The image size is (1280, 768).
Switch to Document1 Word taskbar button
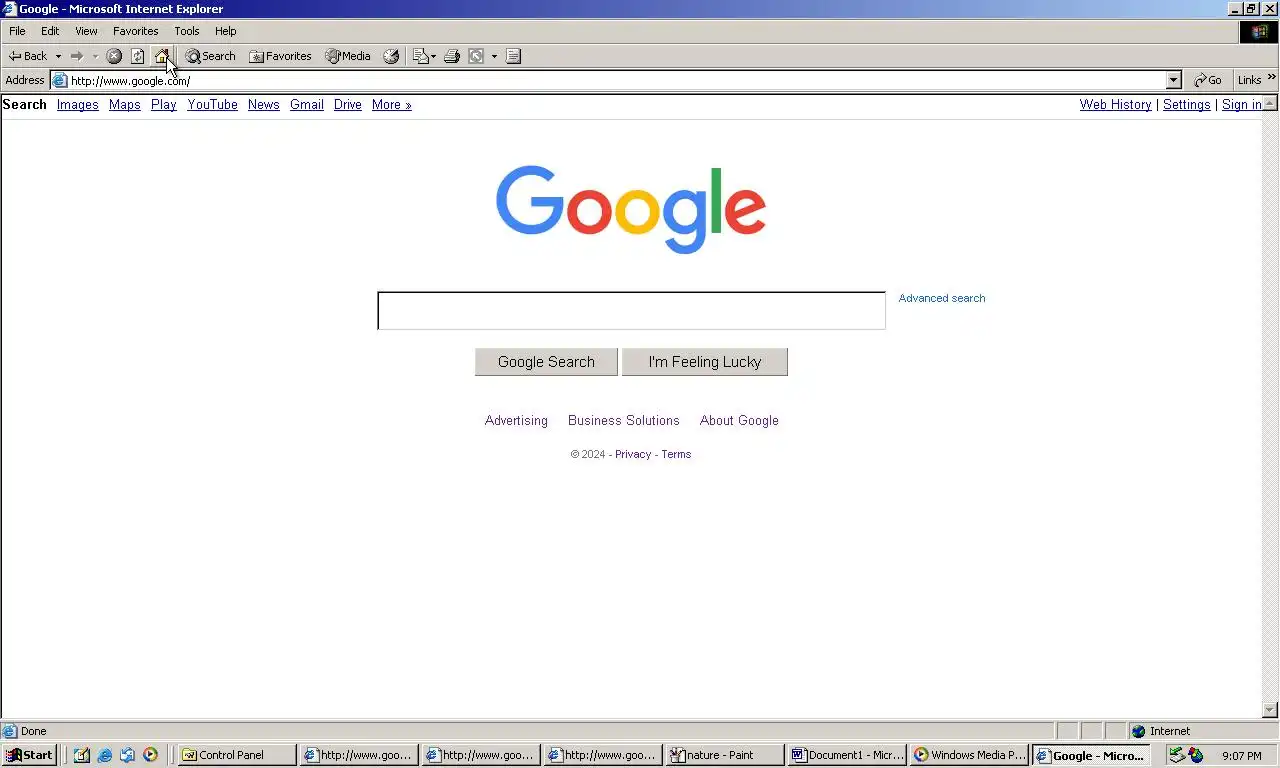[848, 755]
